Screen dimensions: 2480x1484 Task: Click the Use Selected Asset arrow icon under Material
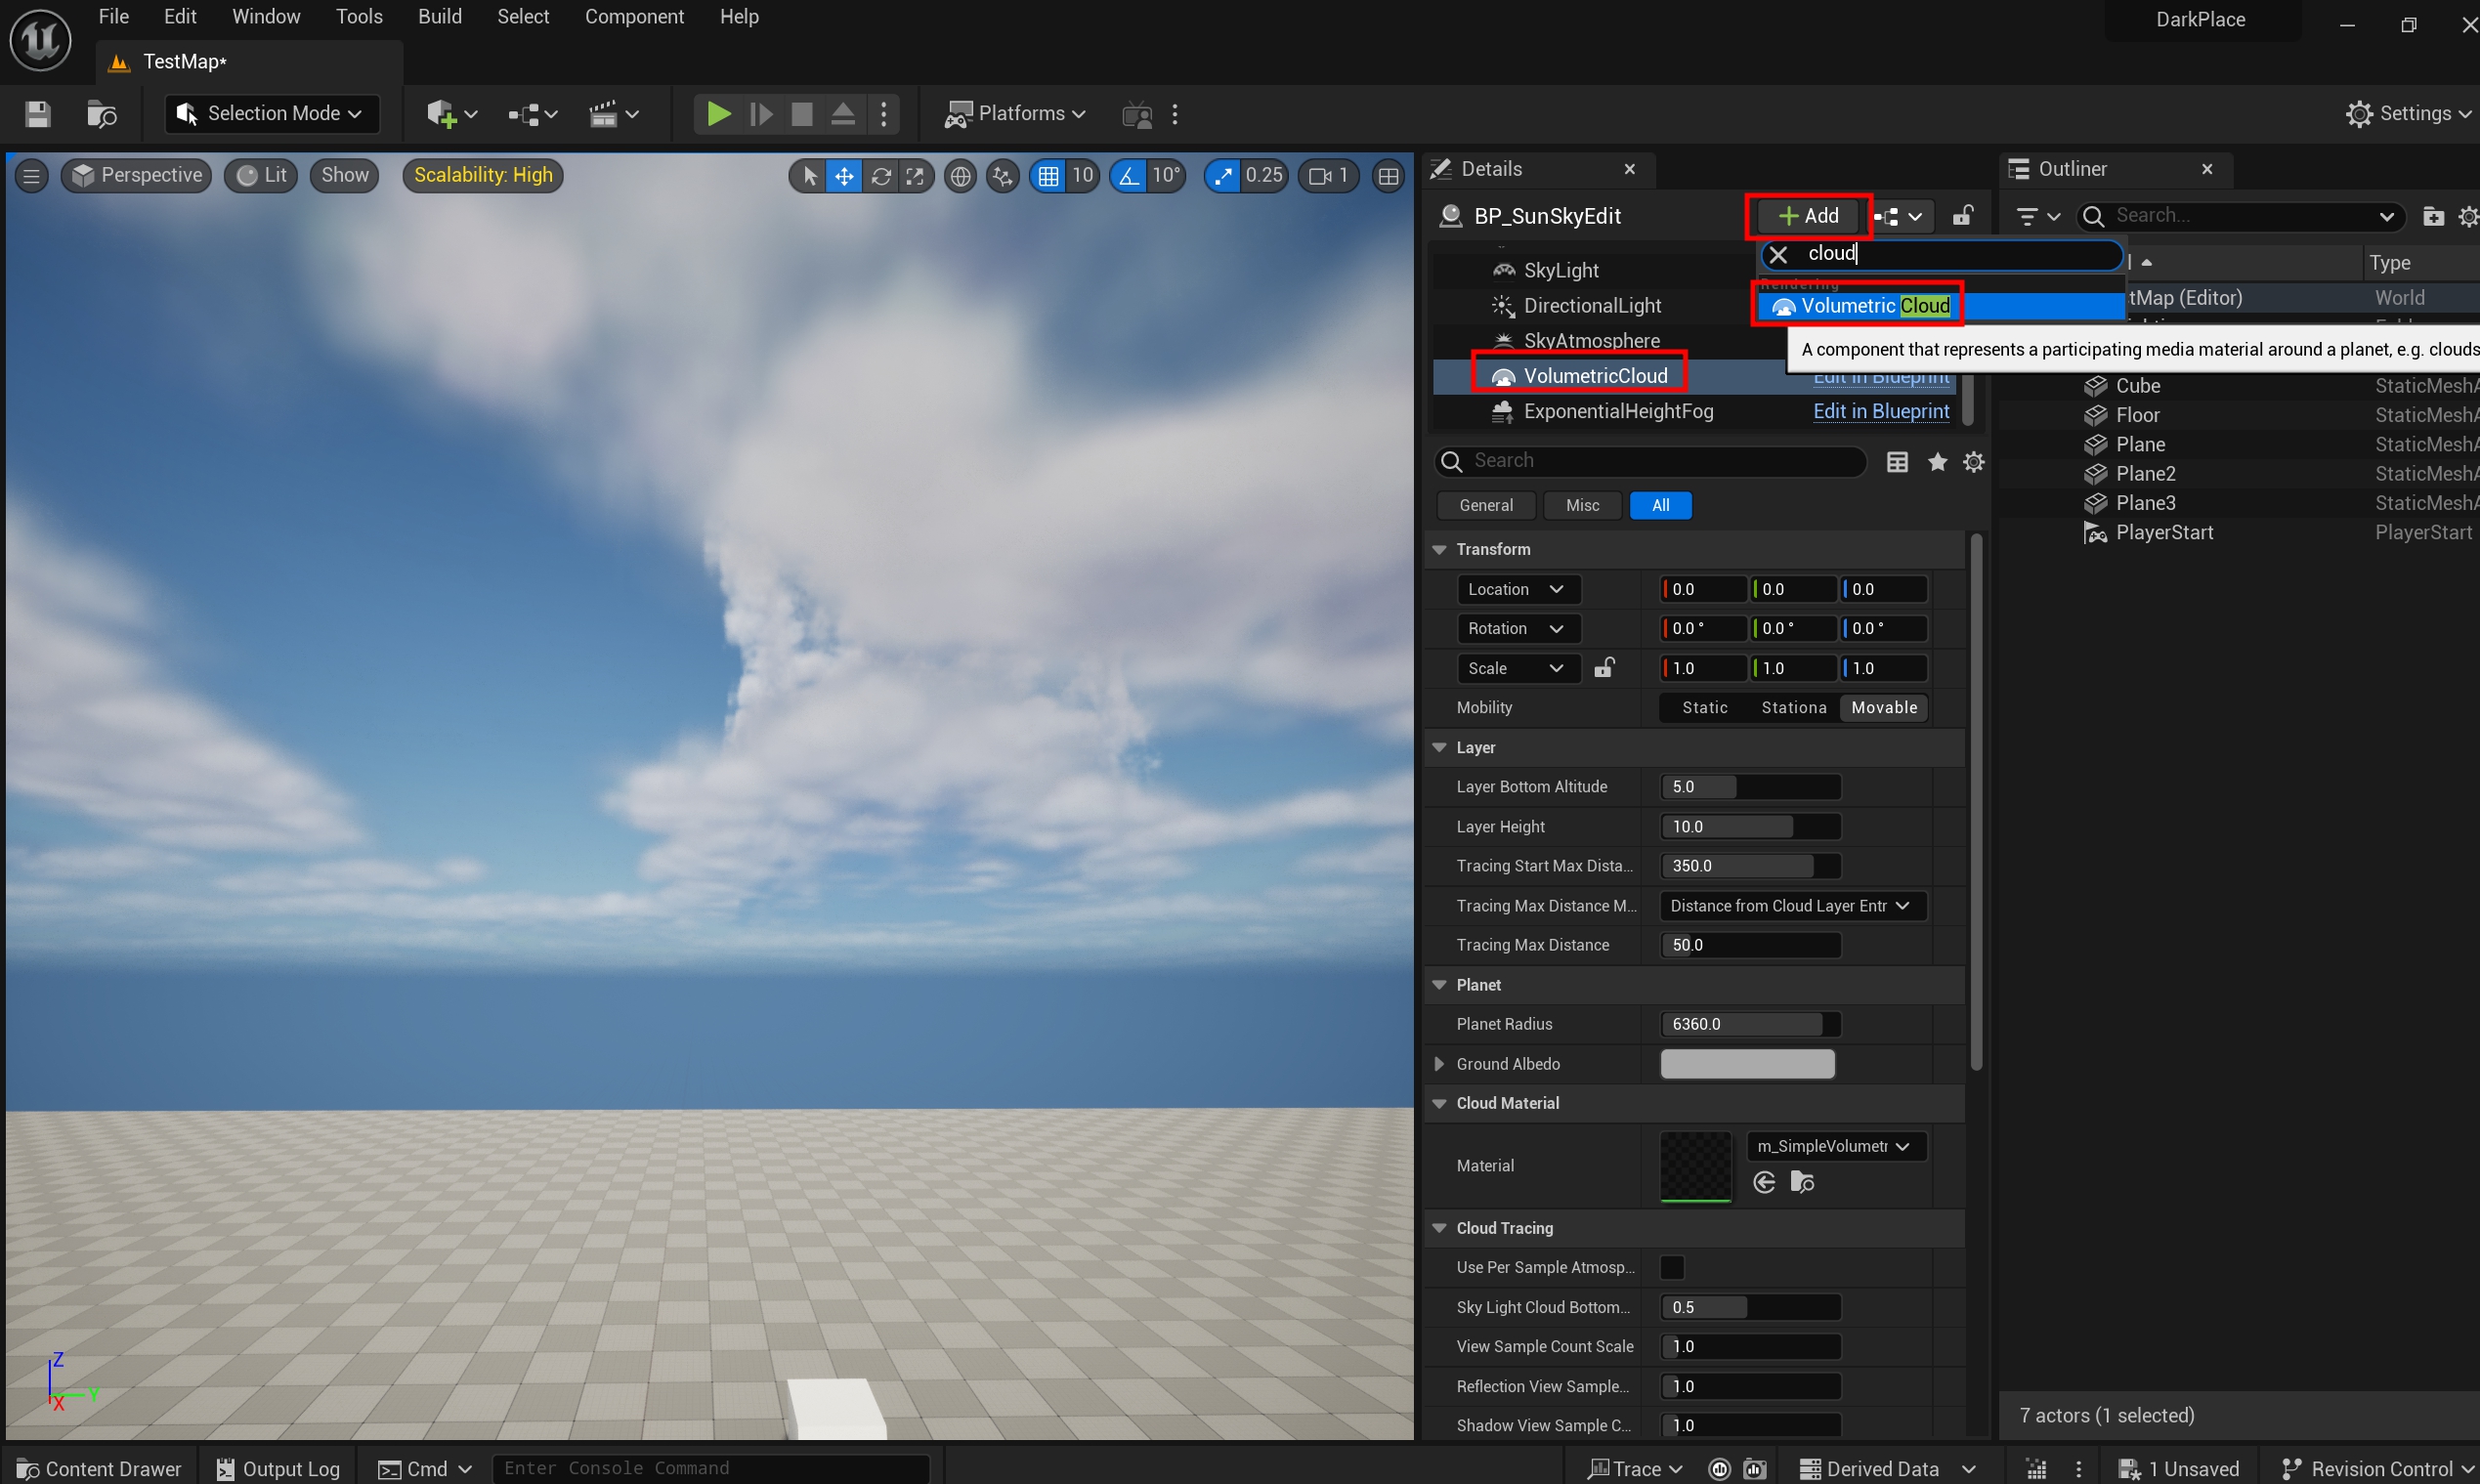1765,1182
